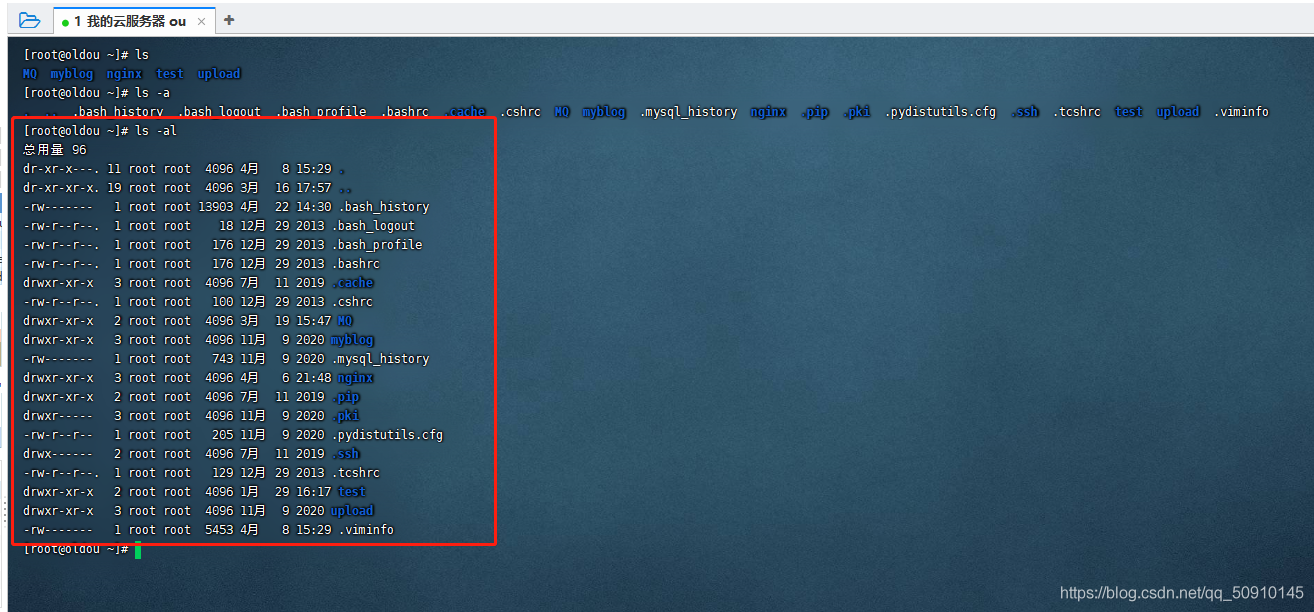Click .viminfo in the ls -a output row

point(1241,112)
